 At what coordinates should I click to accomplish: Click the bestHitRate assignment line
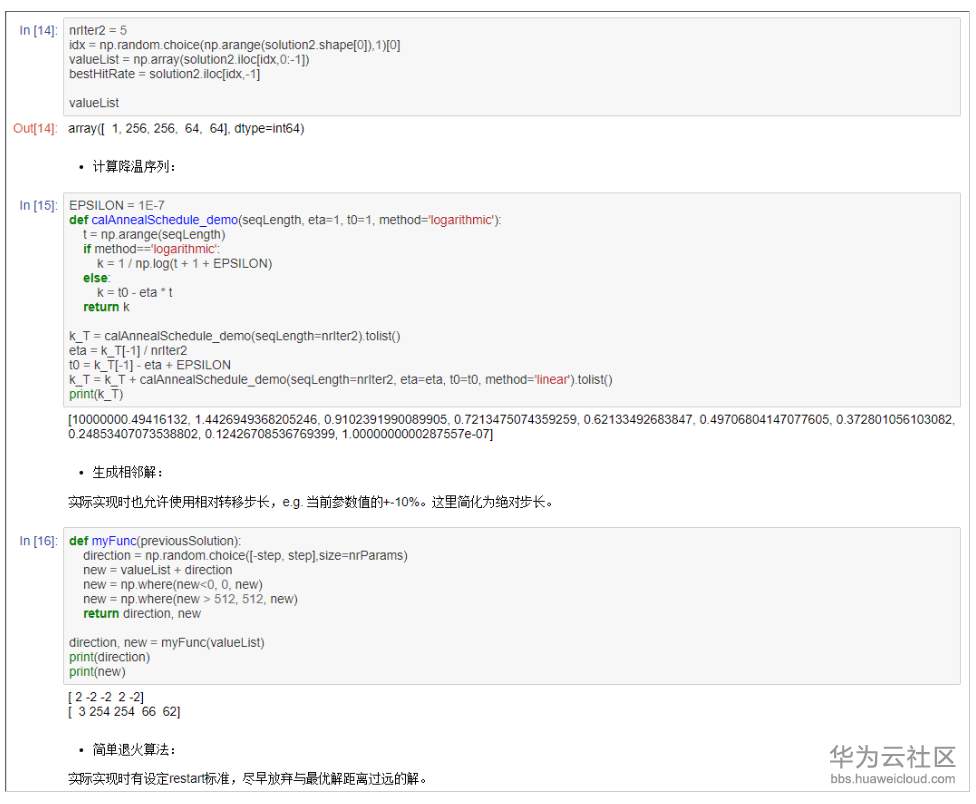164,73
